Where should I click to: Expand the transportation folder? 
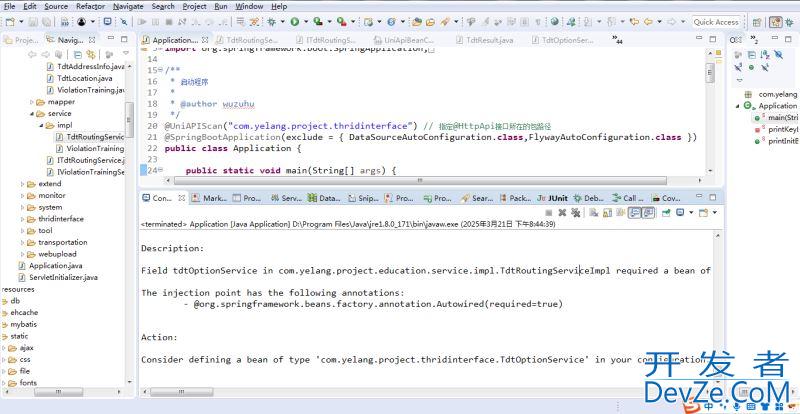click(x=22, y=242)
